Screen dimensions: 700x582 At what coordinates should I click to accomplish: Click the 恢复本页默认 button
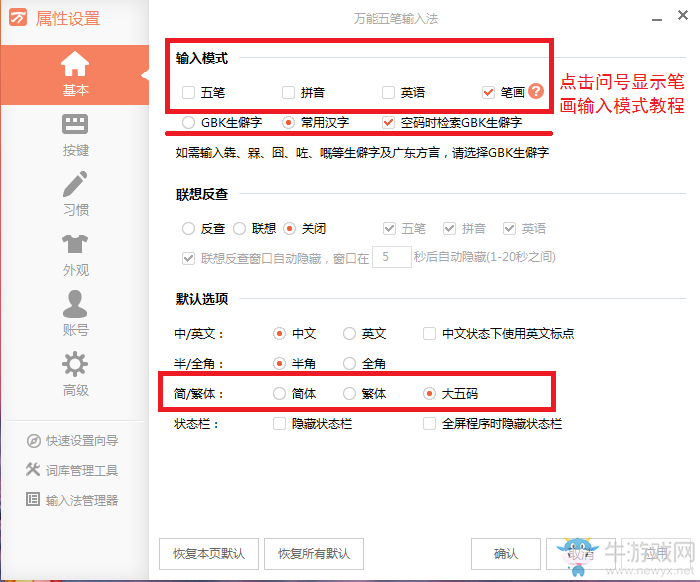[209, 553]
